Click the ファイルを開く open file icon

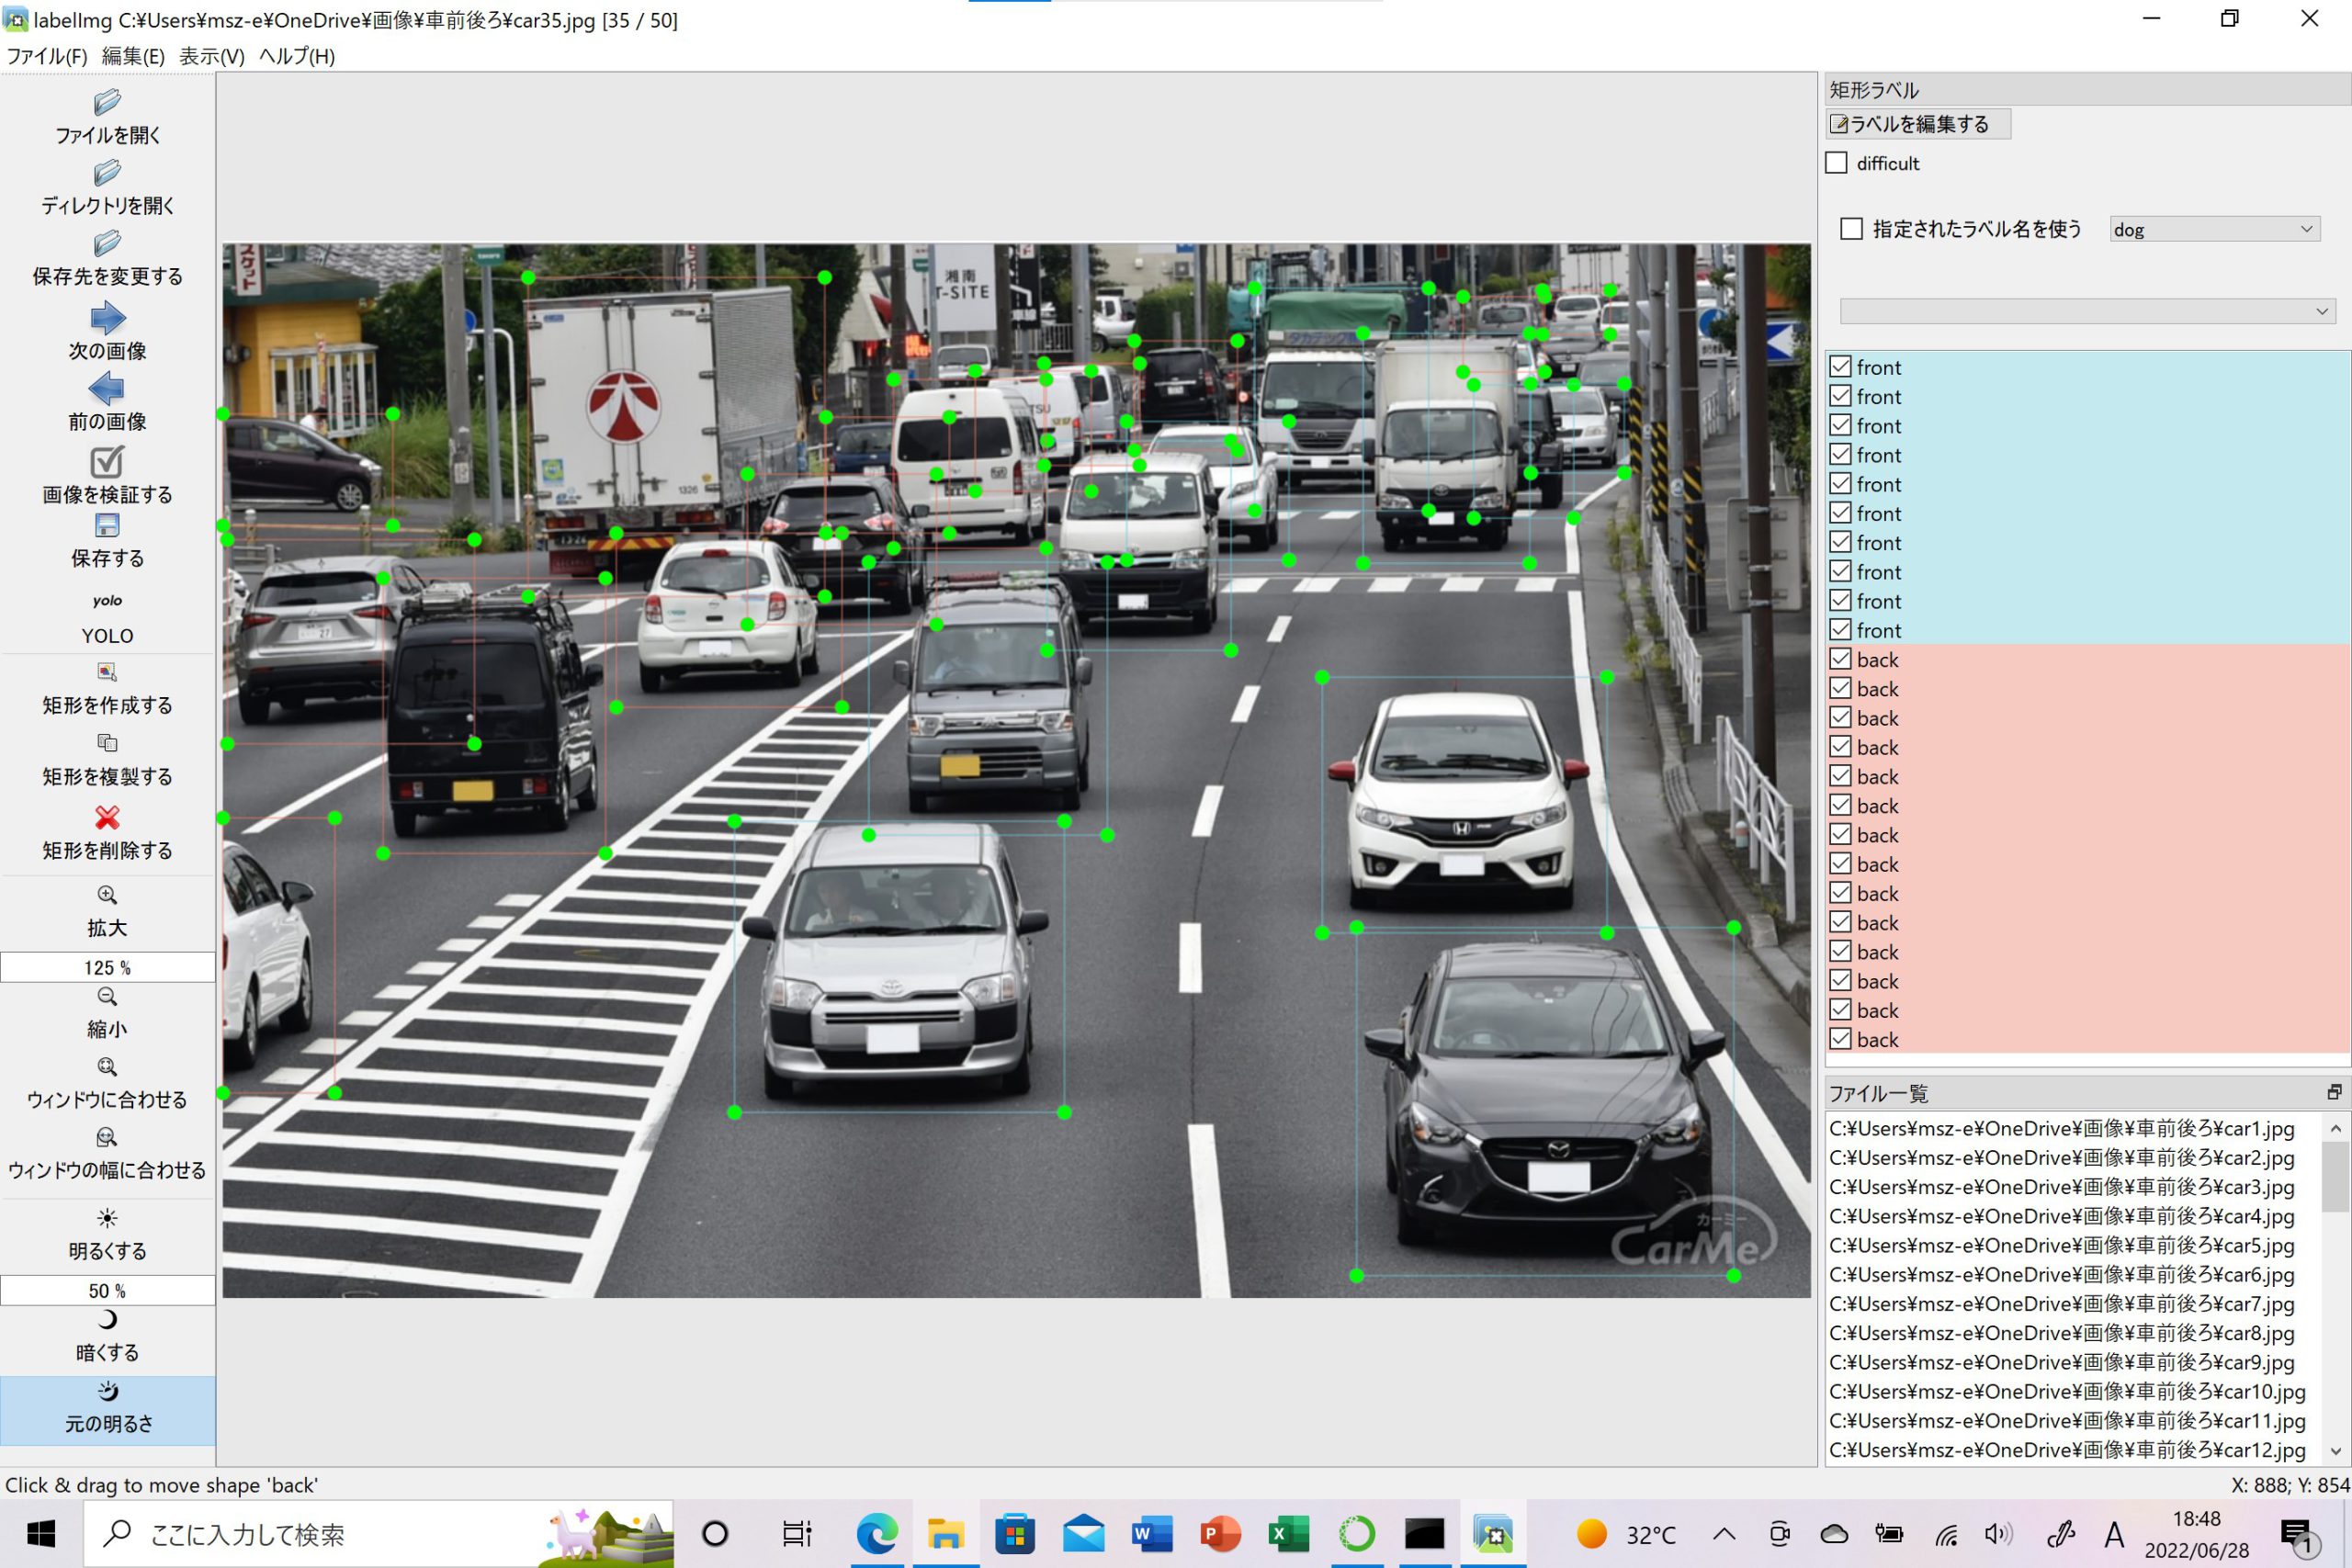[x=107, y=103]
